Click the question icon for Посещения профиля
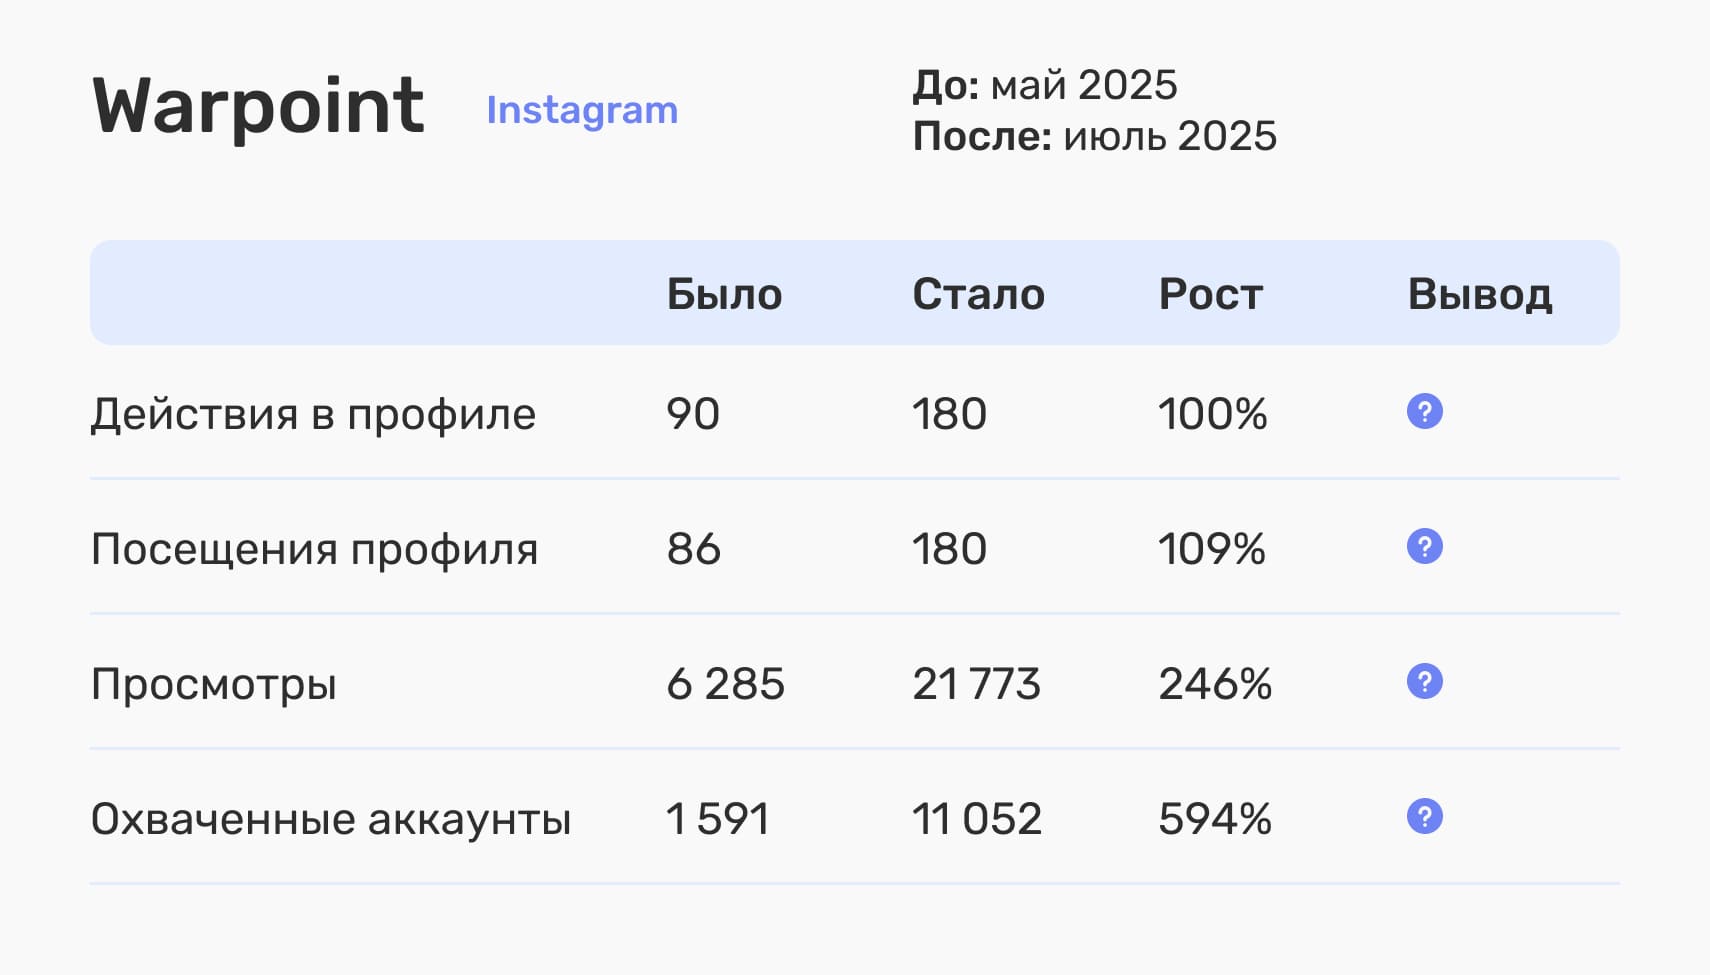This screenshot has width=1710, height=975. click(x=1424, y=546)
